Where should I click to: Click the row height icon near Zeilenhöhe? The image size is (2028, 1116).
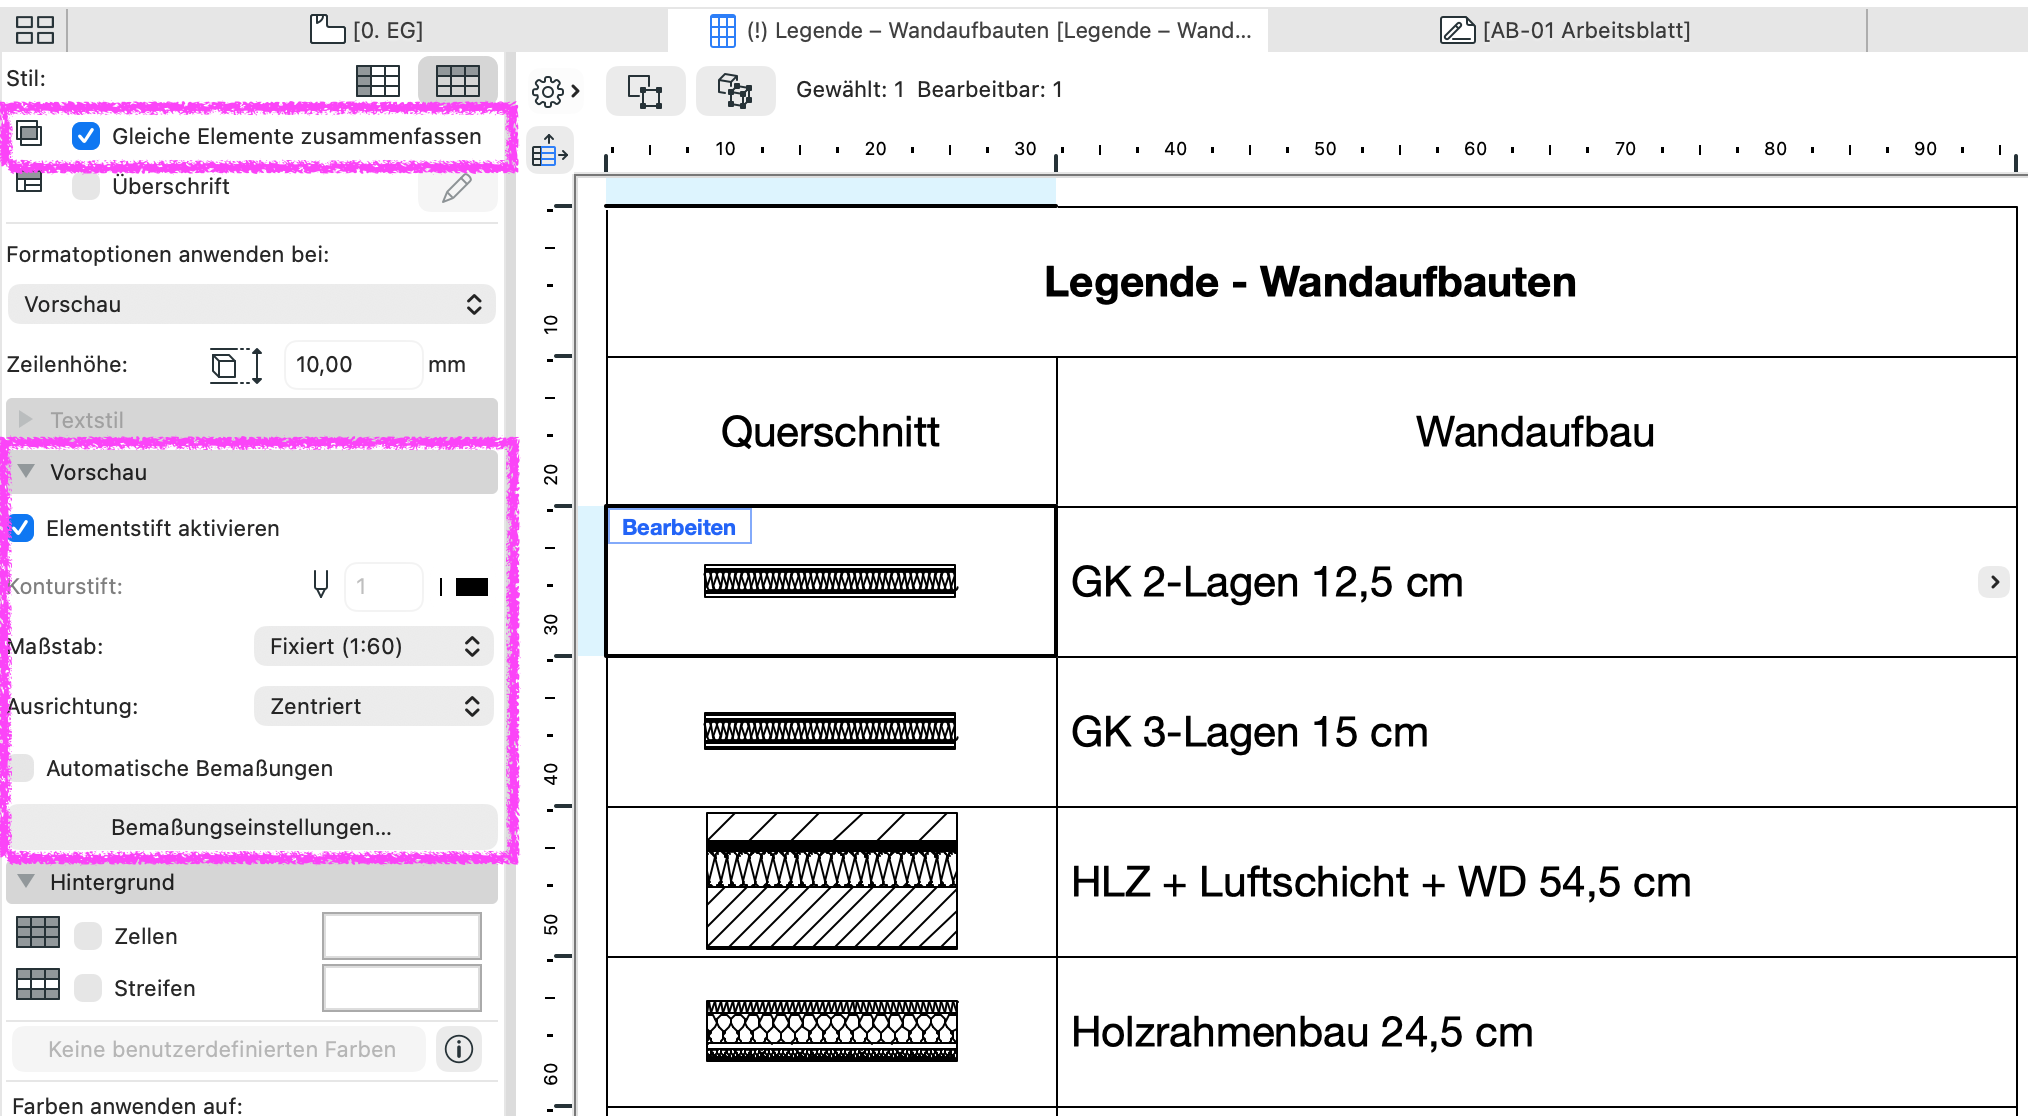click(237, 365)
